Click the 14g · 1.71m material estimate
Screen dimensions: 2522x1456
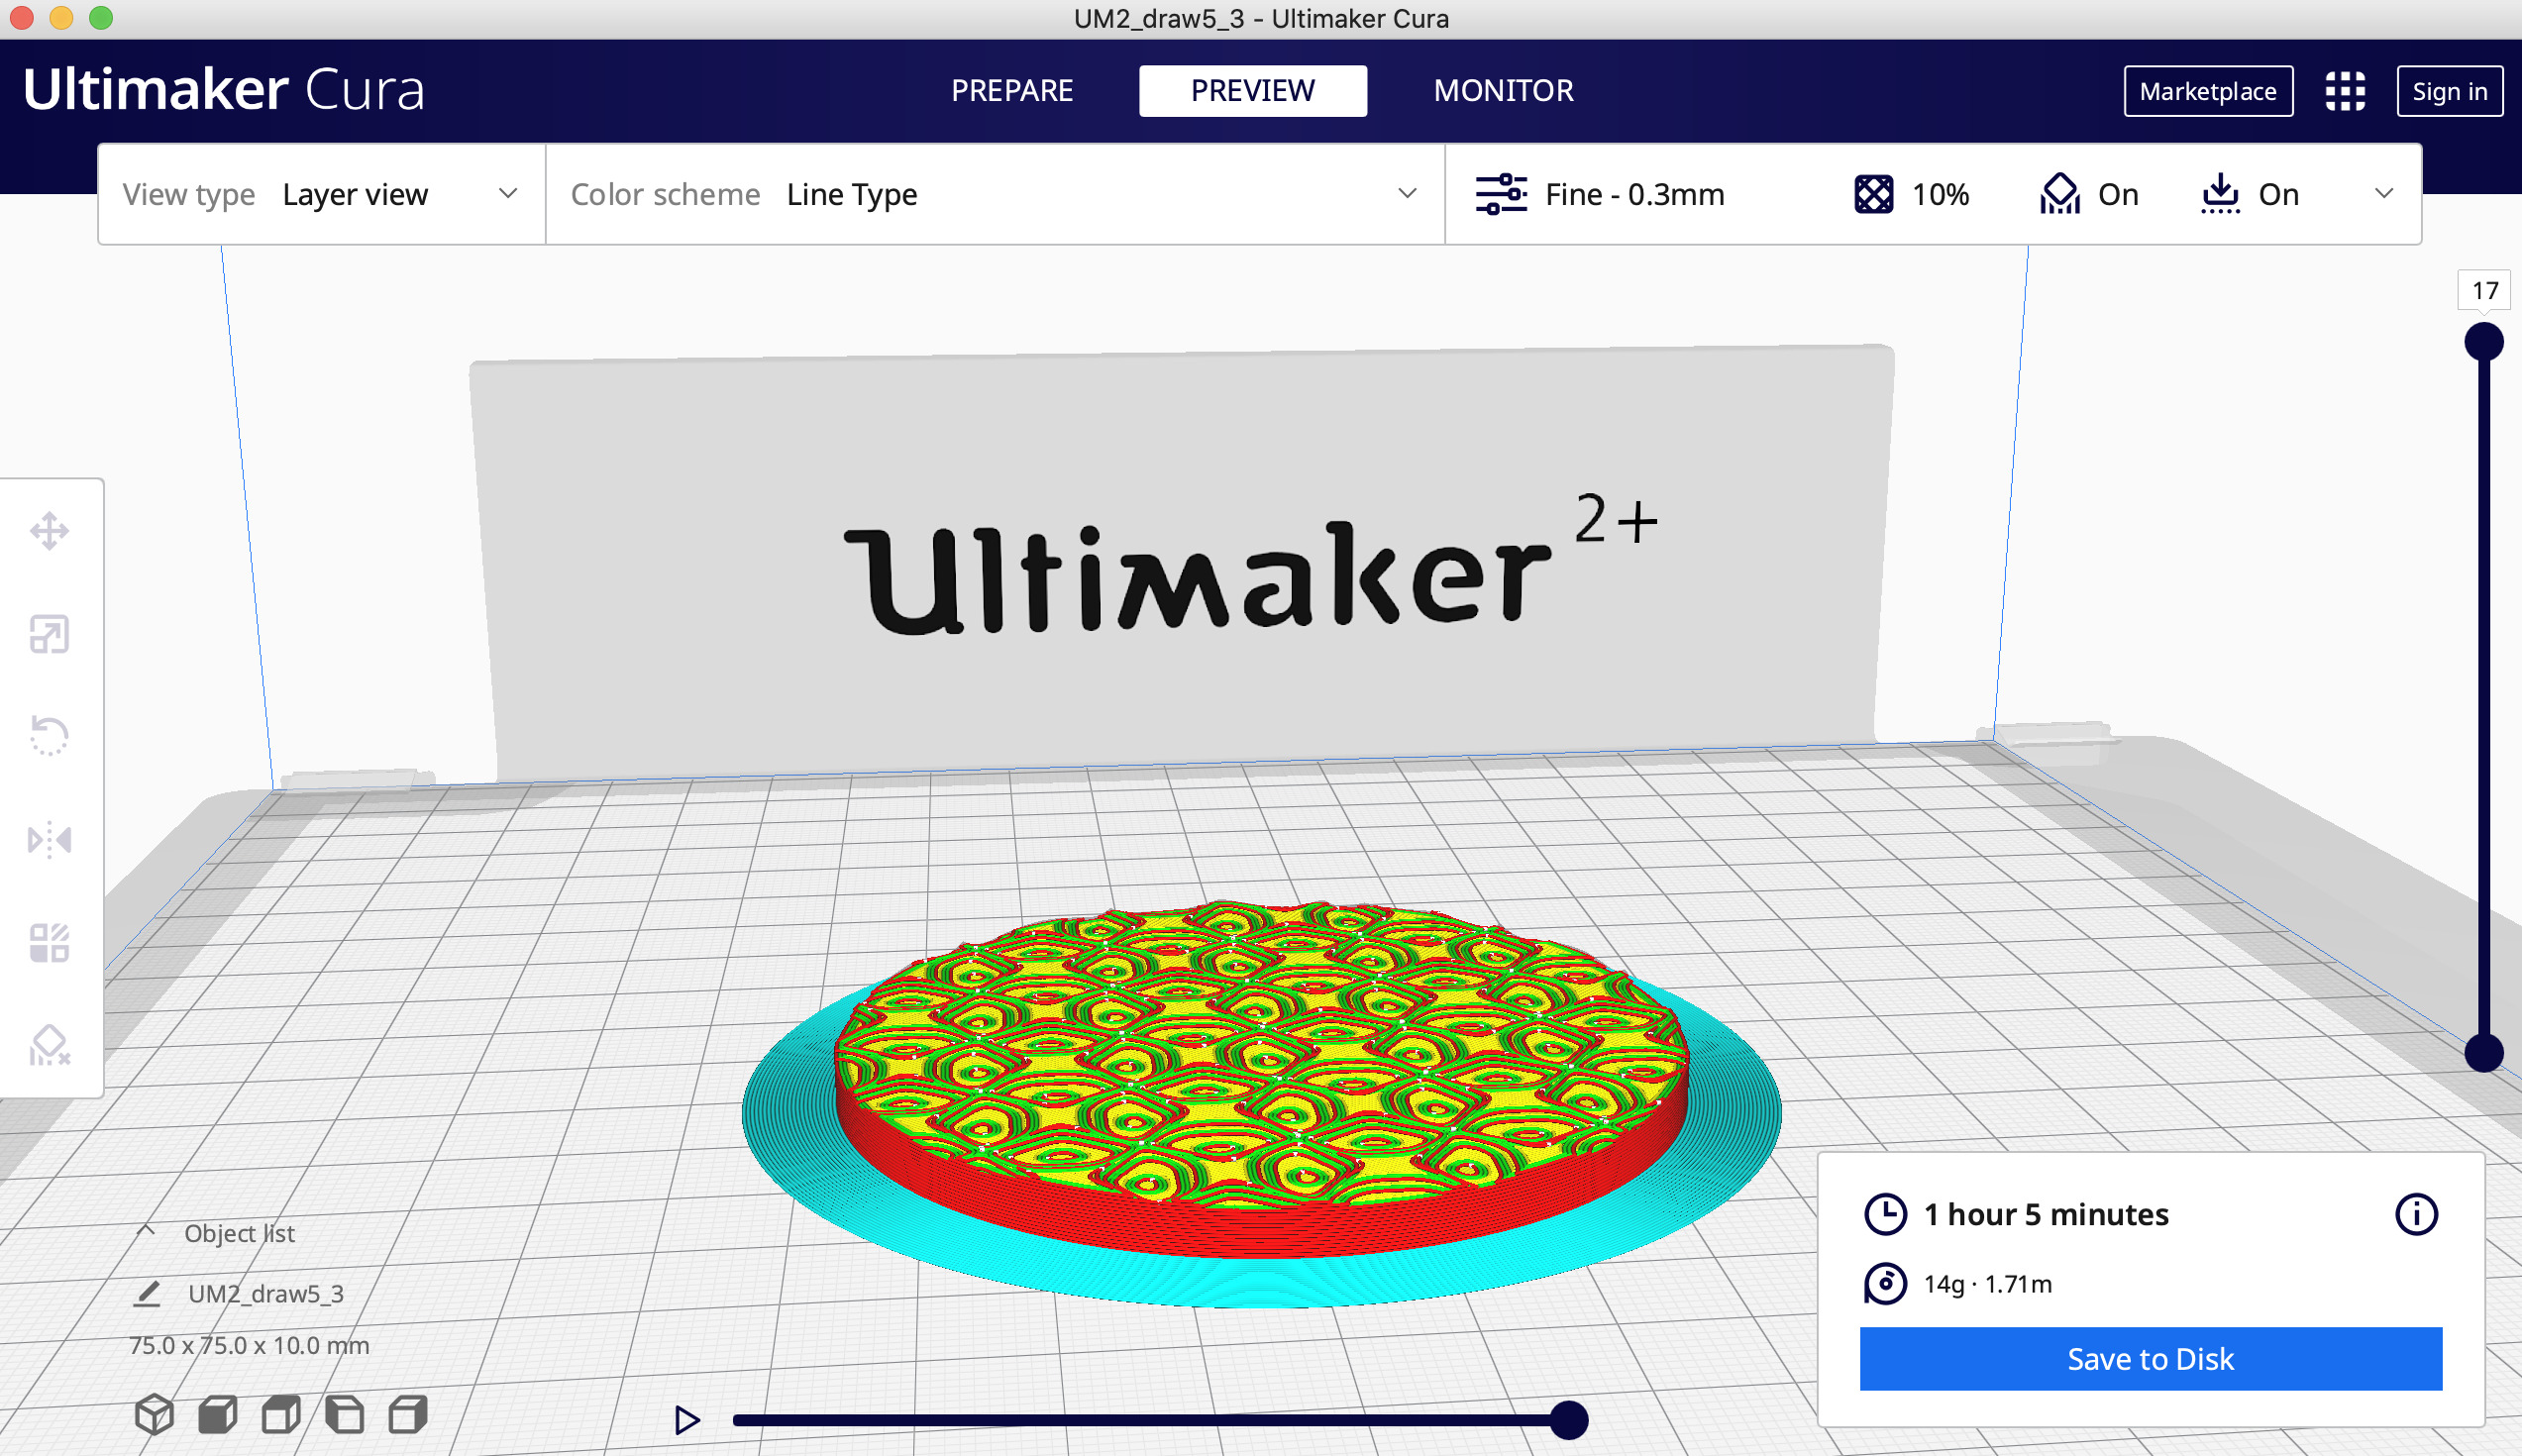point(1987,1284)
